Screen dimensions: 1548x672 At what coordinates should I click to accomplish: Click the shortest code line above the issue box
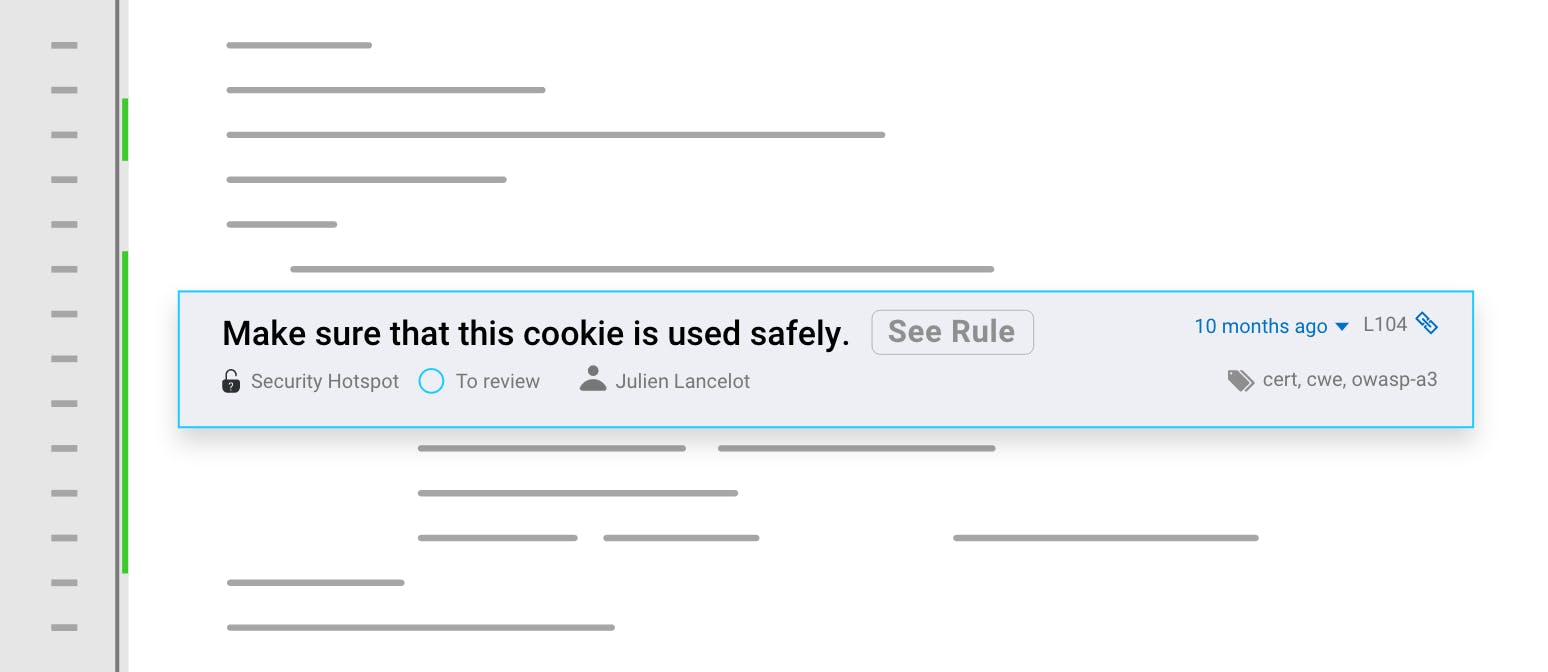pyautogui.click(x=282, y=225)
